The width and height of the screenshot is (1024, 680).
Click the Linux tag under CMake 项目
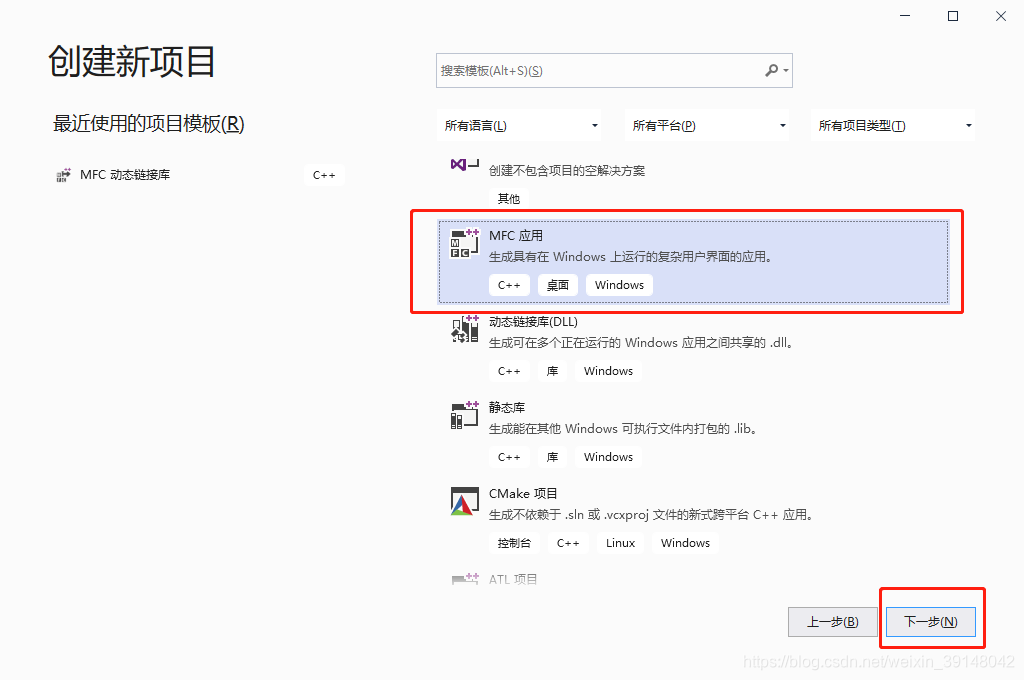[620, 543]
